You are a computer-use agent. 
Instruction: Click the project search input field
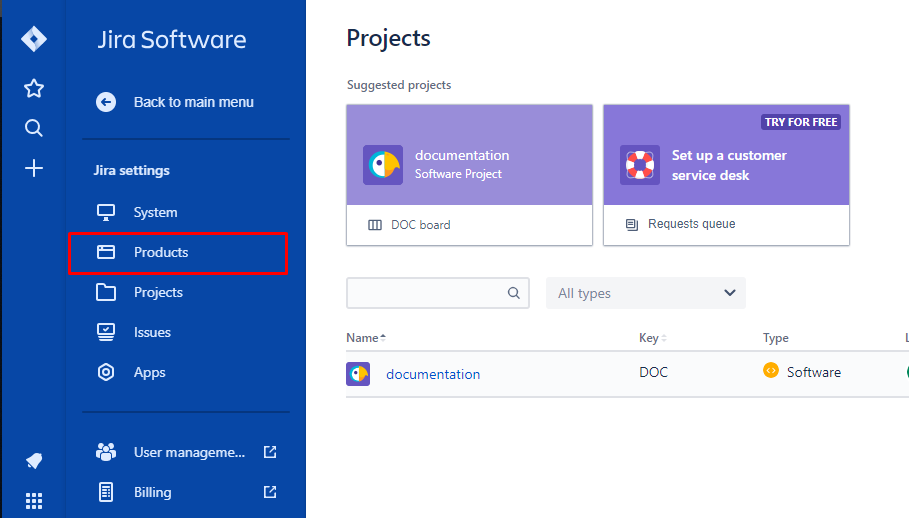pyautogui.click(x=427, y=293)
